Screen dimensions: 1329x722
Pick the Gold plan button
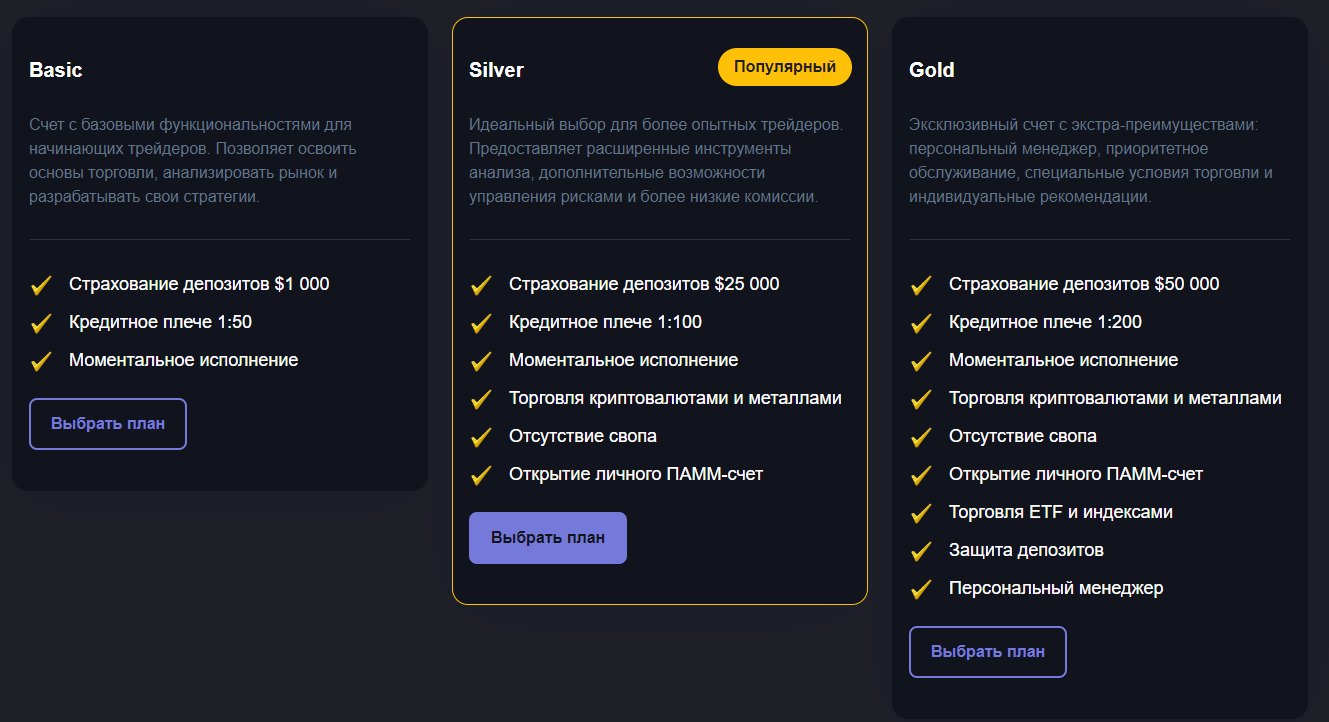tap(988, 652)
